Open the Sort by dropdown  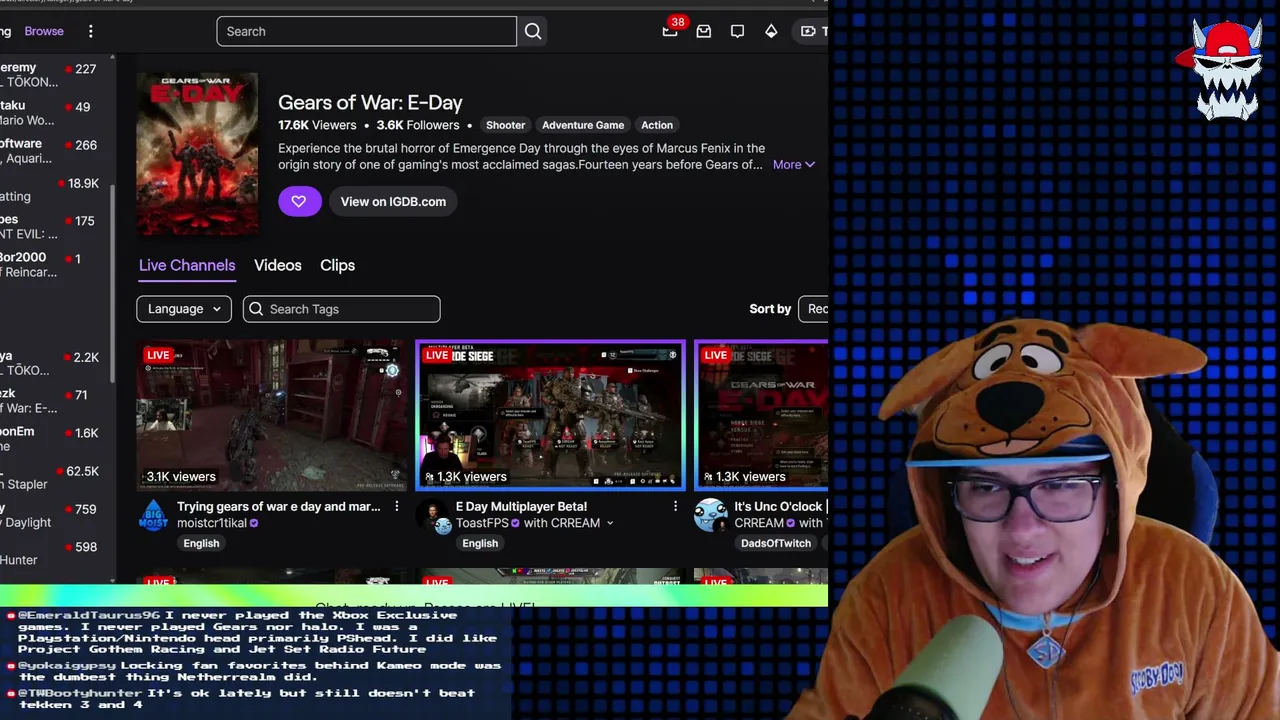click(x=813, y=309)
